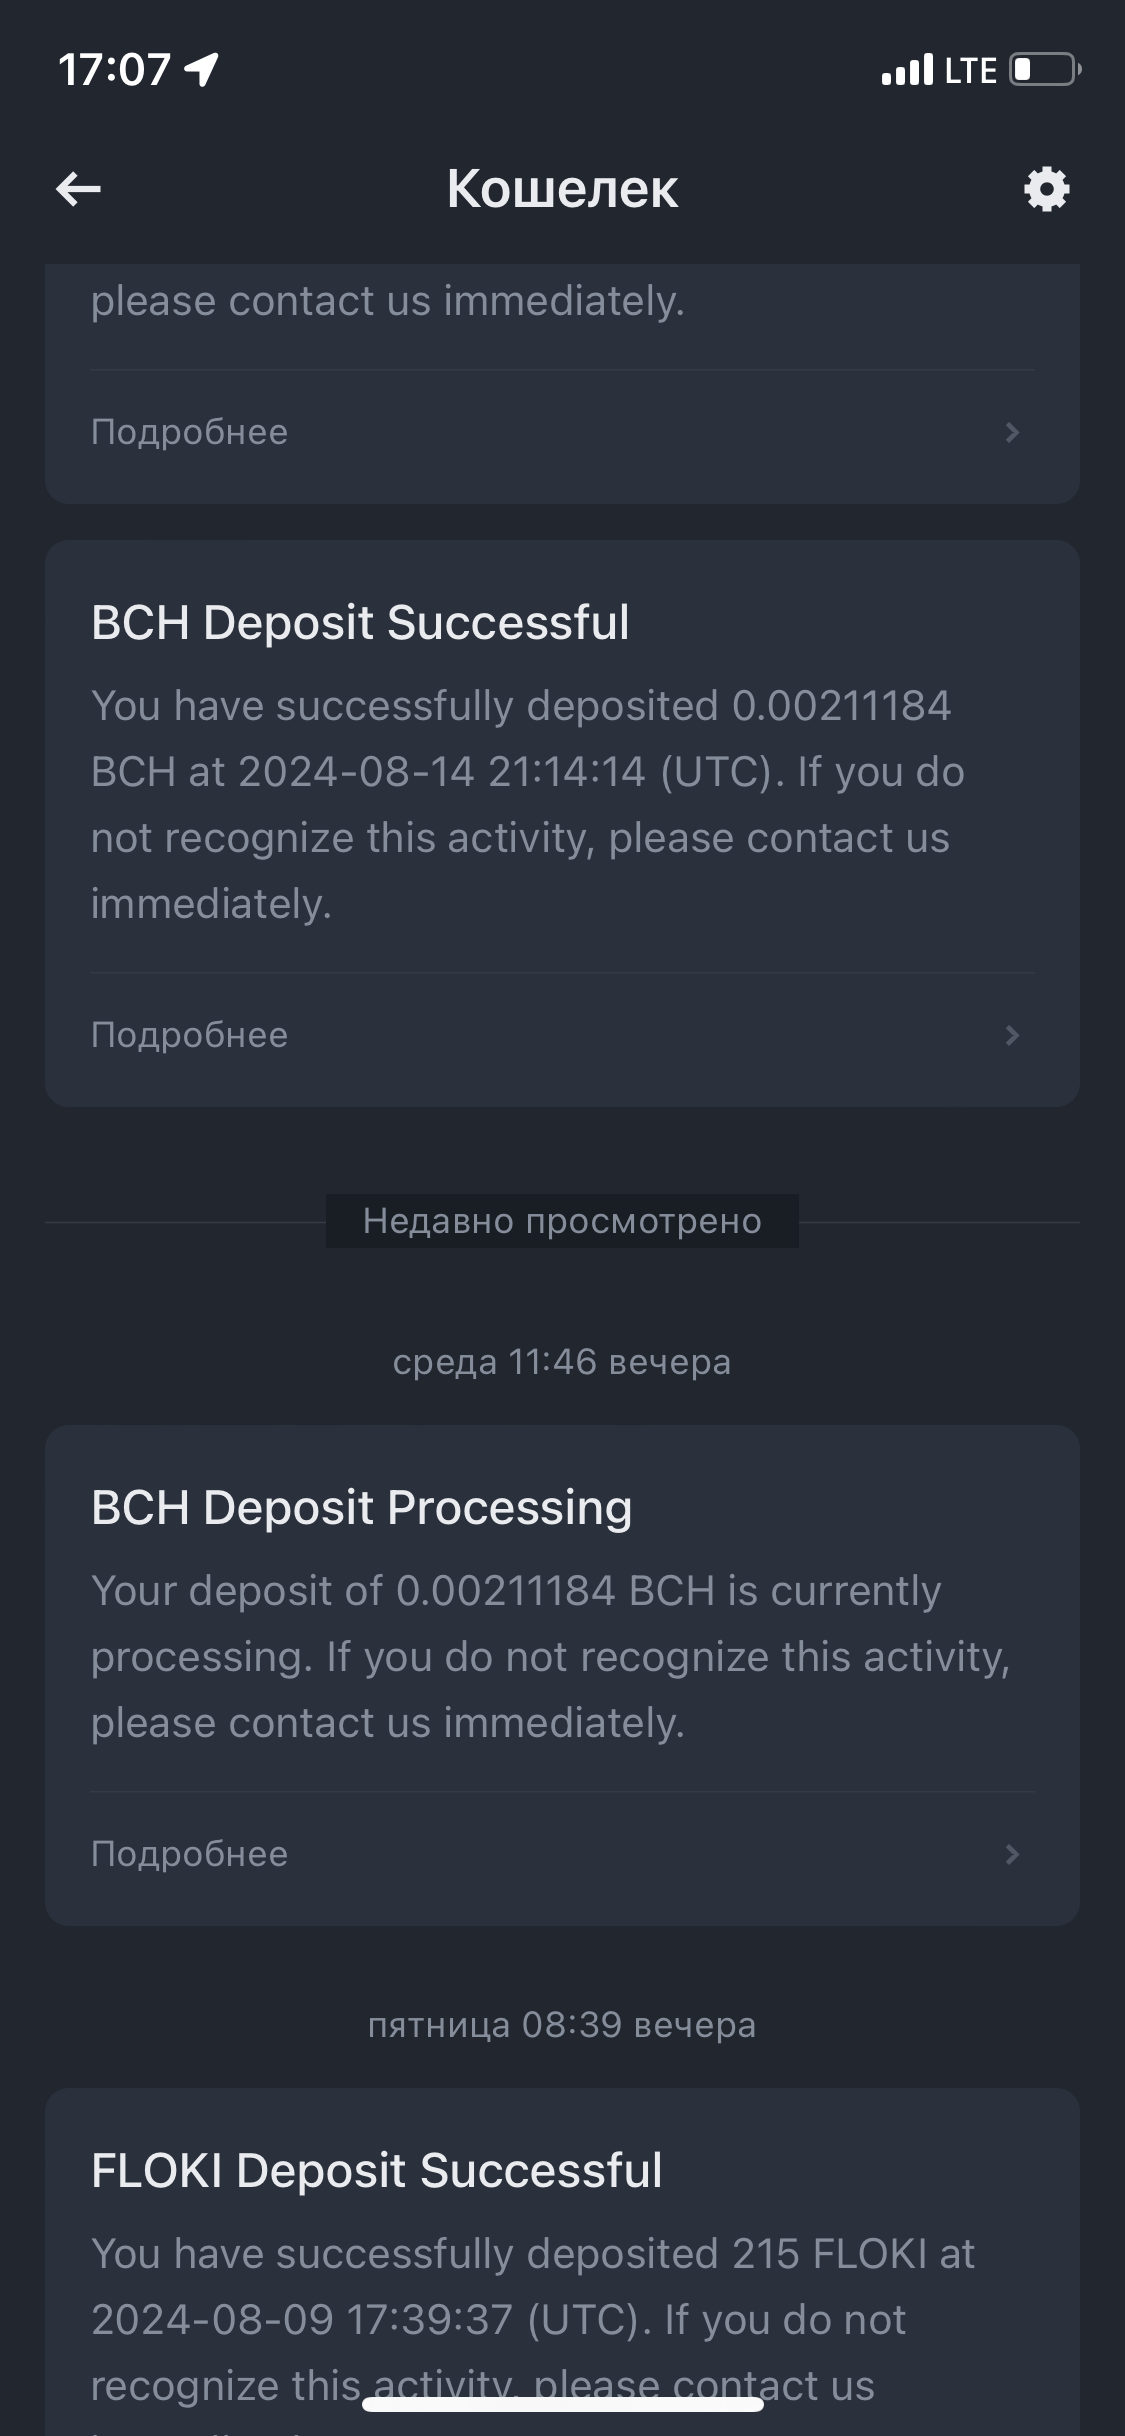Tap the среда 11:46 вечера timestamp

pyautogui.click(x=562, y=1362)
